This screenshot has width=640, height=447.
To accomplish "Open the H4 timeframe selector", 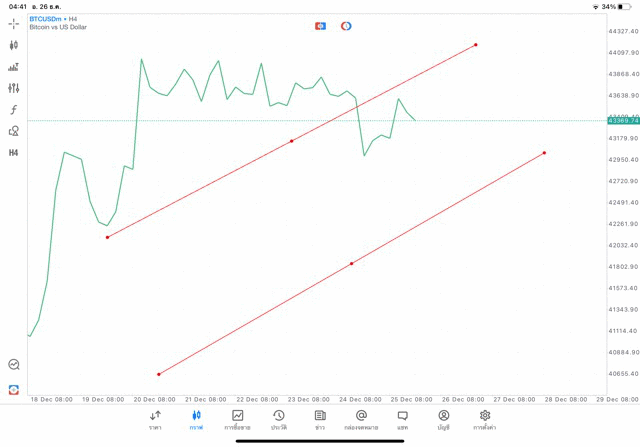I will [14, 153].
